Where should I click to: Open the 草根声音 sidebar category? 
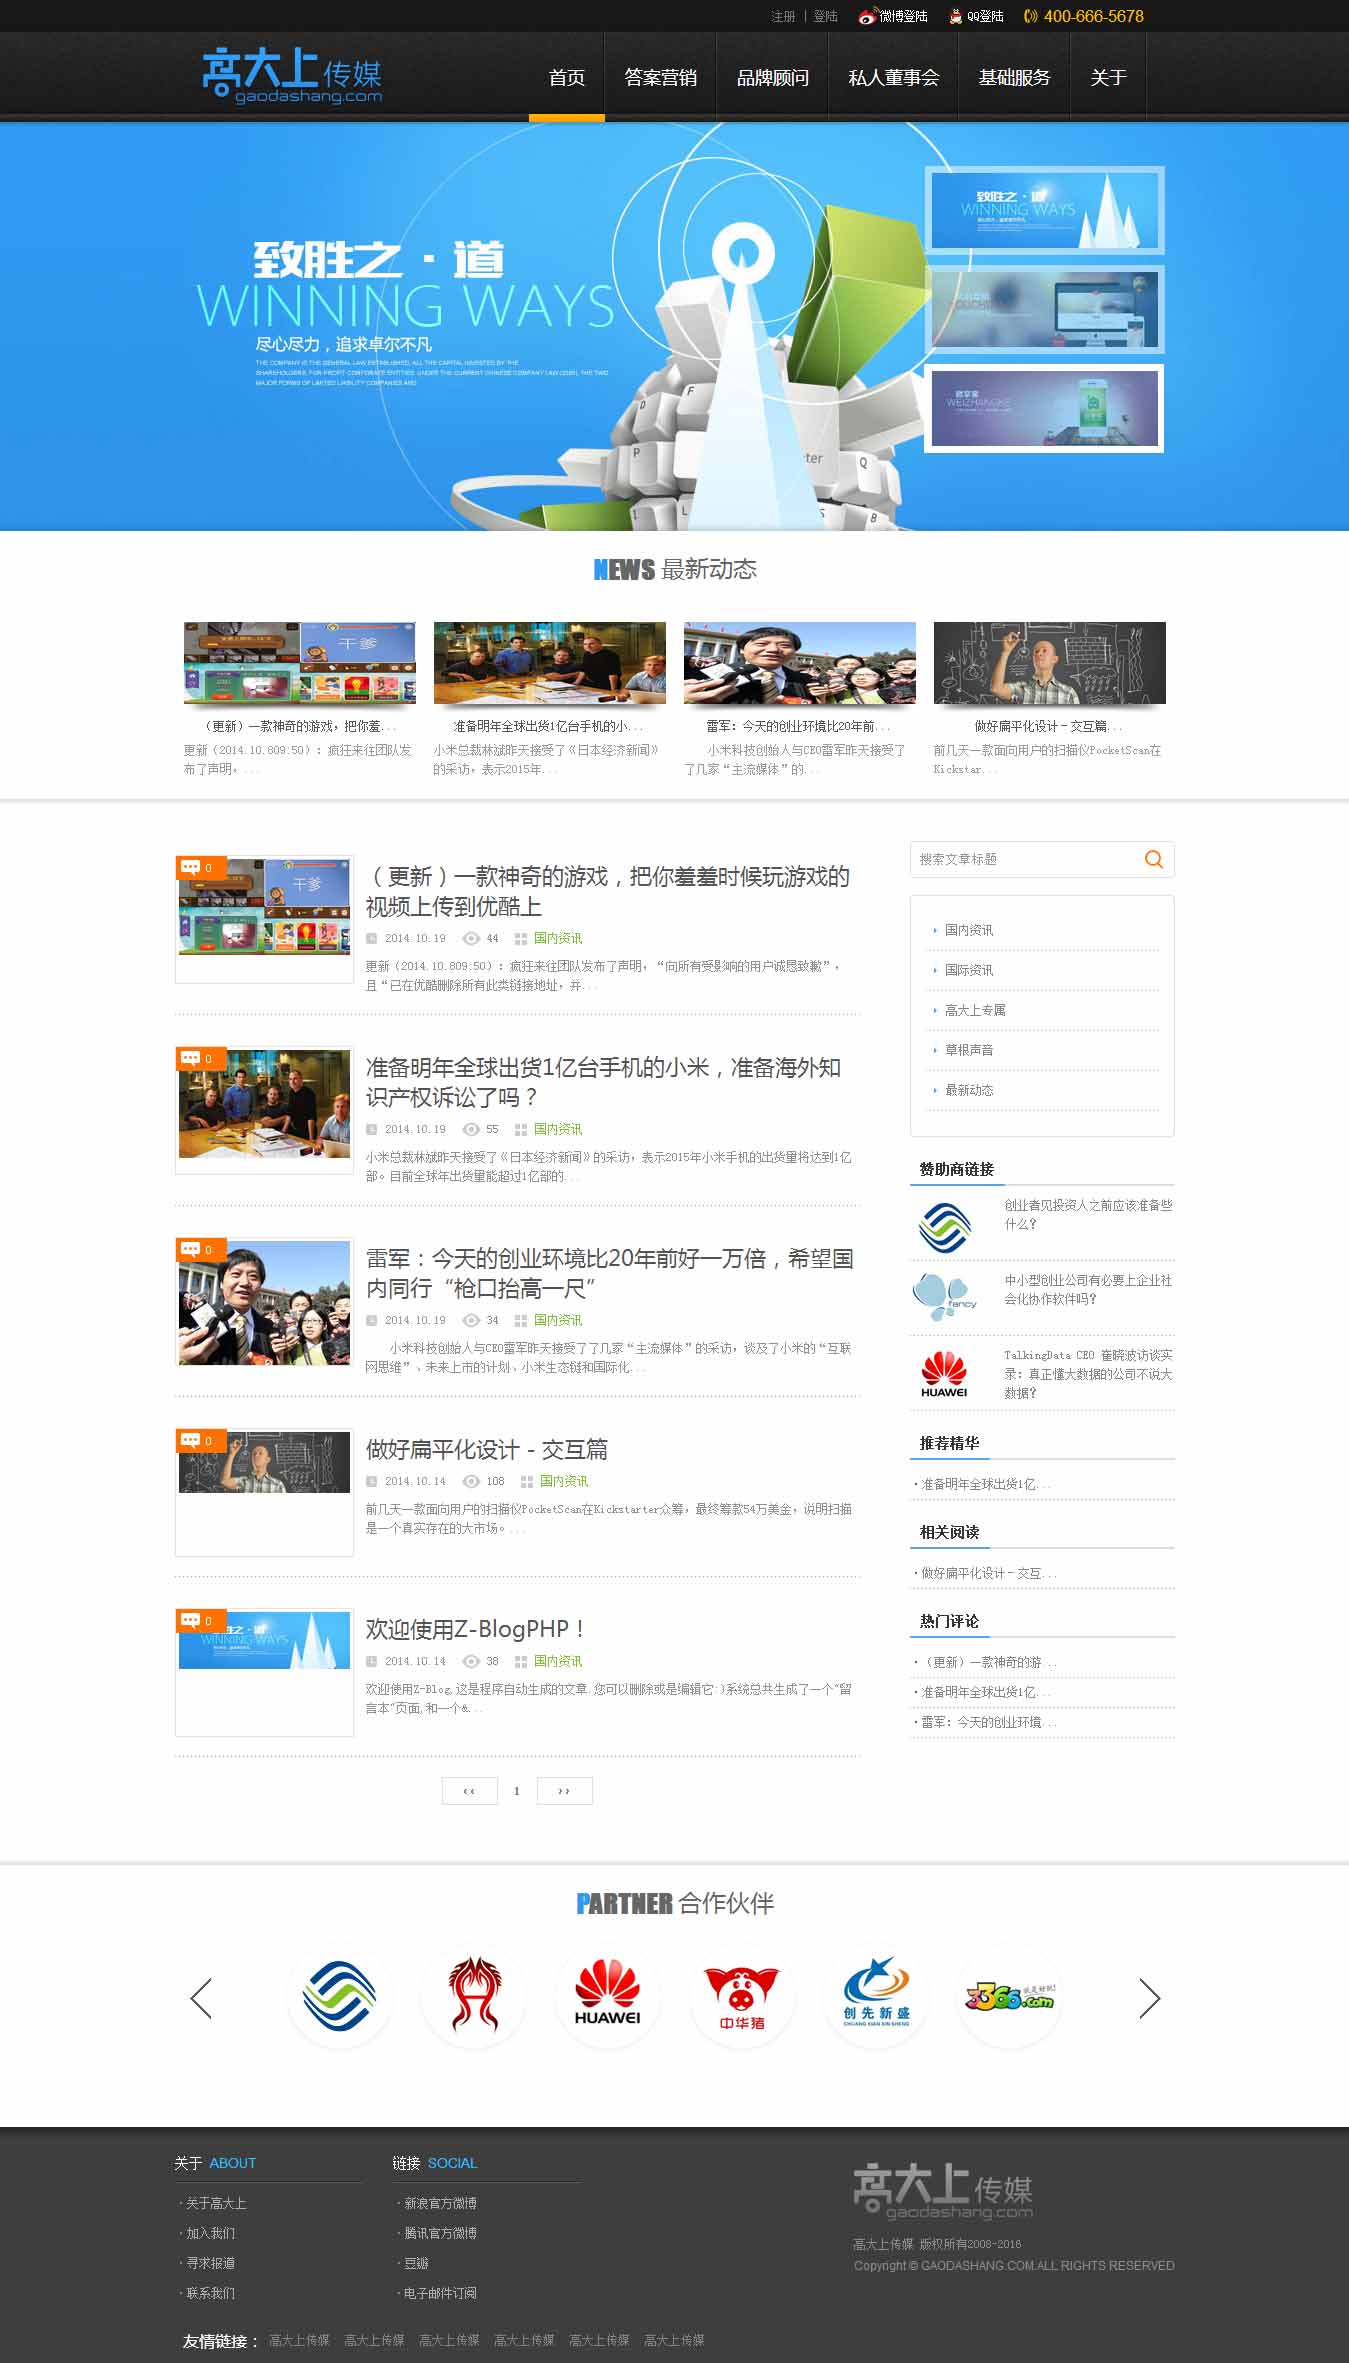[969, 1050]
